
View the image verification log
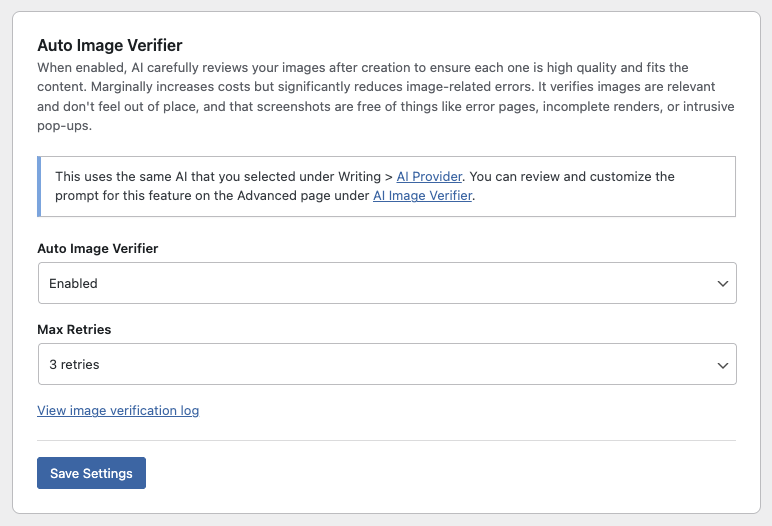(118, 411)
